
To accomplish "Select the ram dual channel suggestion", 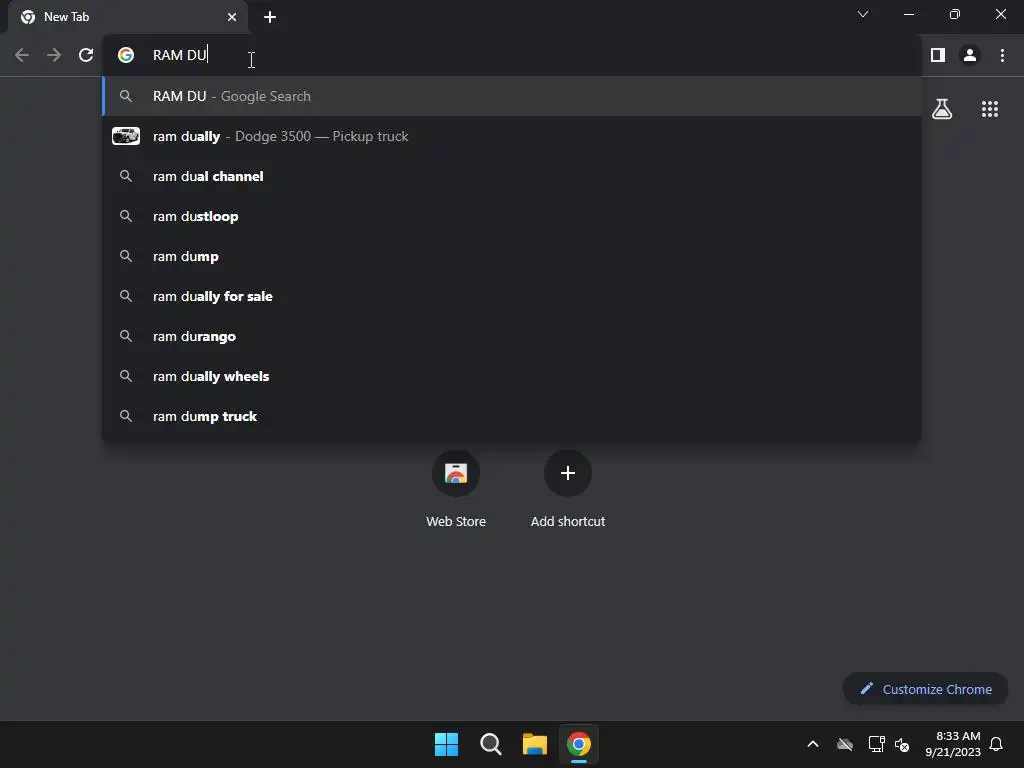I will 512,176.
